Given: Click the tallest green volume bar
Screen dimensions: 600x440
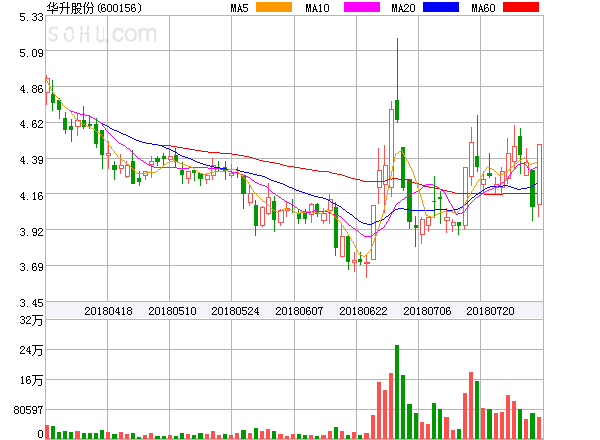Looking at the screenshot, I should tap(397, 392).
